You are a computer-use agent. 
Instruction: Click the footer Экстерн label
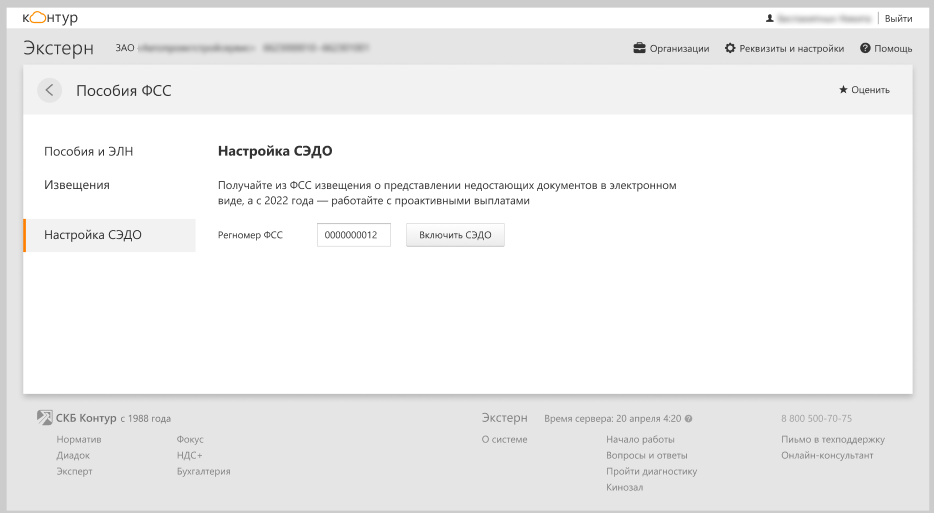[505, 418]
